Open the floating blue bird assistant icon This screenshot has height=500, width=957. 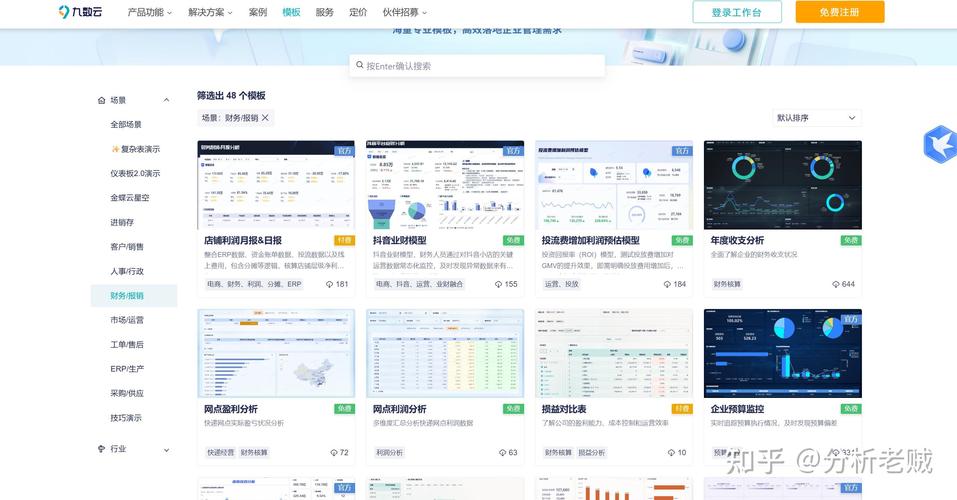click(x=939, y=144)
